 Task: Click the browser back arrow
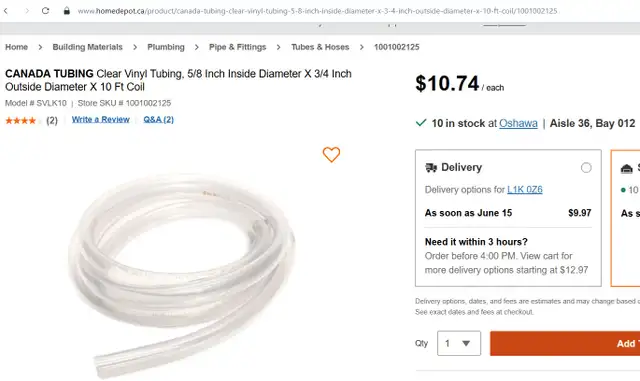click(x=6, y=11)
